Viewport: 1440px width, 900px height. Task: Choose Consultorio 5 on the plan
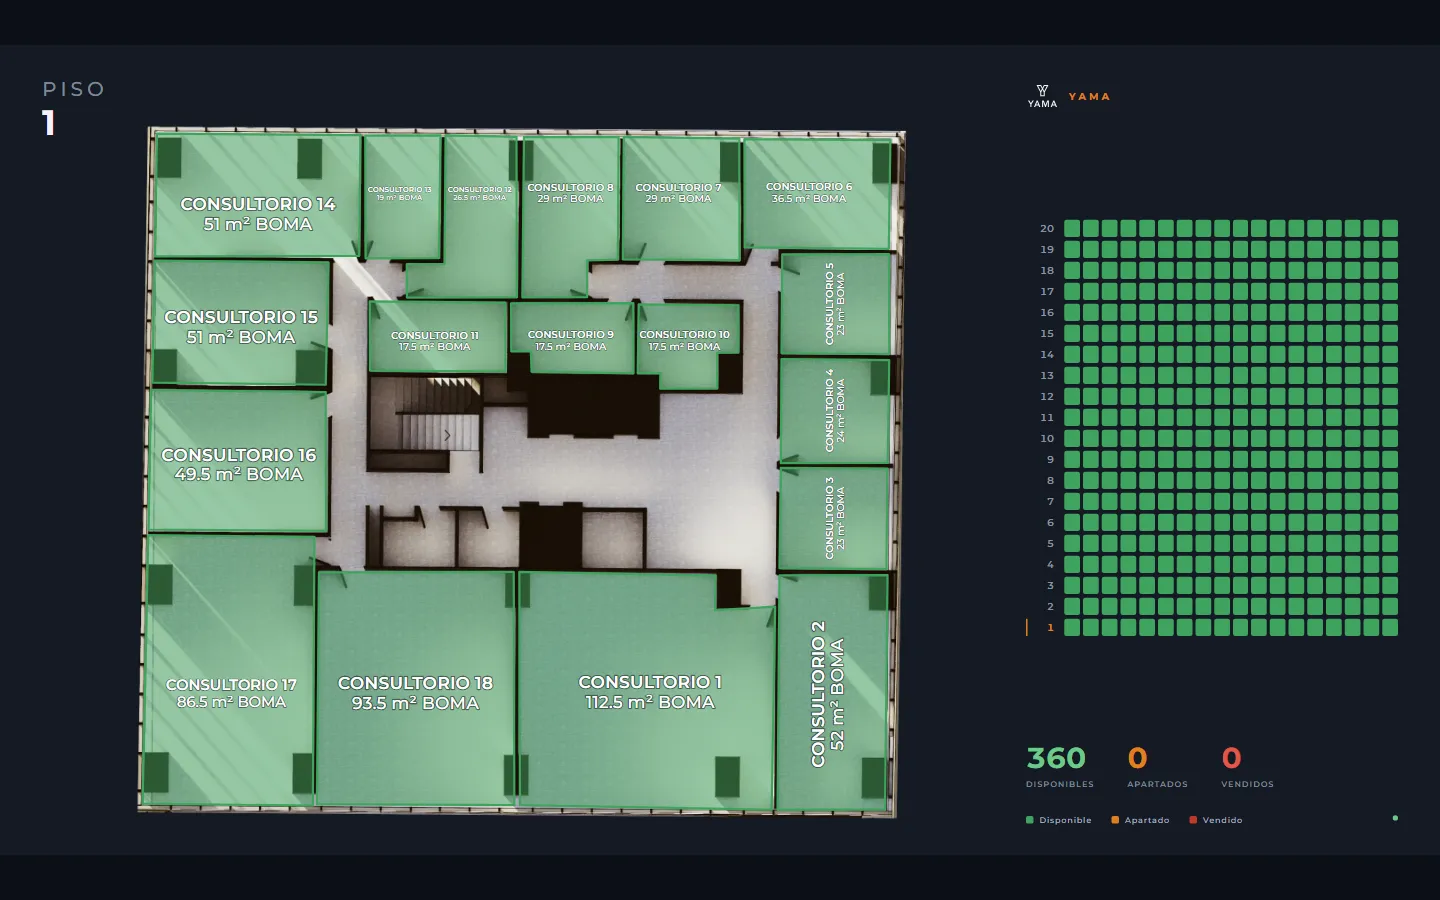pyautogui.click(x=835, y=303)
